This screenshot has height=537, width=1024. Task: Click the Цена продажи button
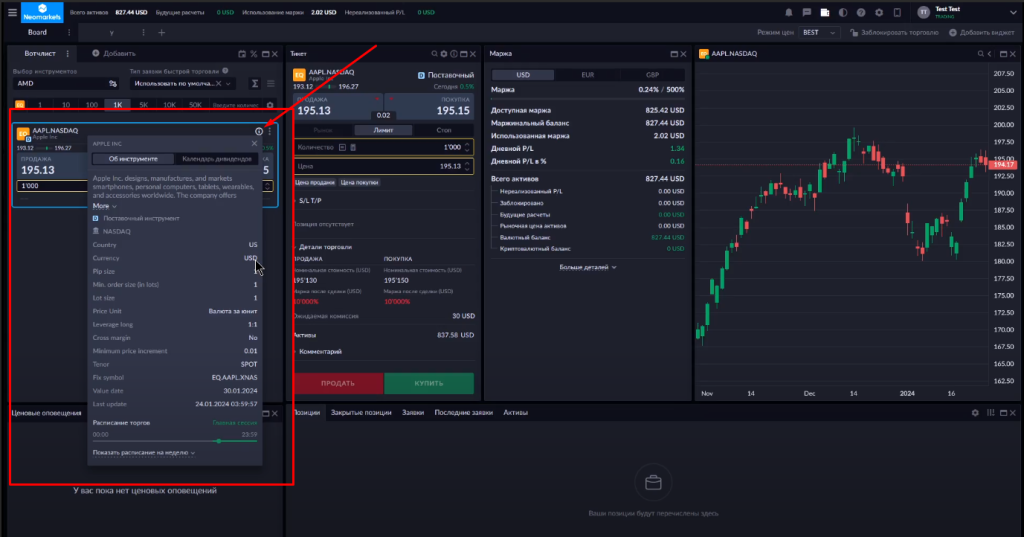pos(315,182)
